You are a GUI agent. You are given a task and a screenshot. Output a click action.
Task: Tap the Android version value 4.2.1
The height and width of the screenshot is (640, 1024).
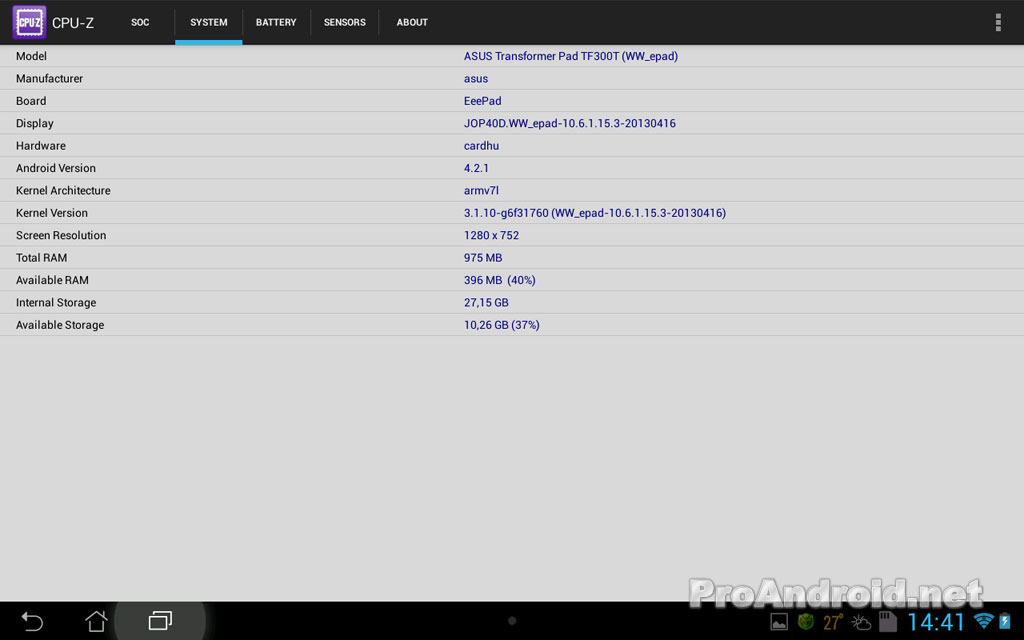coord(476,168)
